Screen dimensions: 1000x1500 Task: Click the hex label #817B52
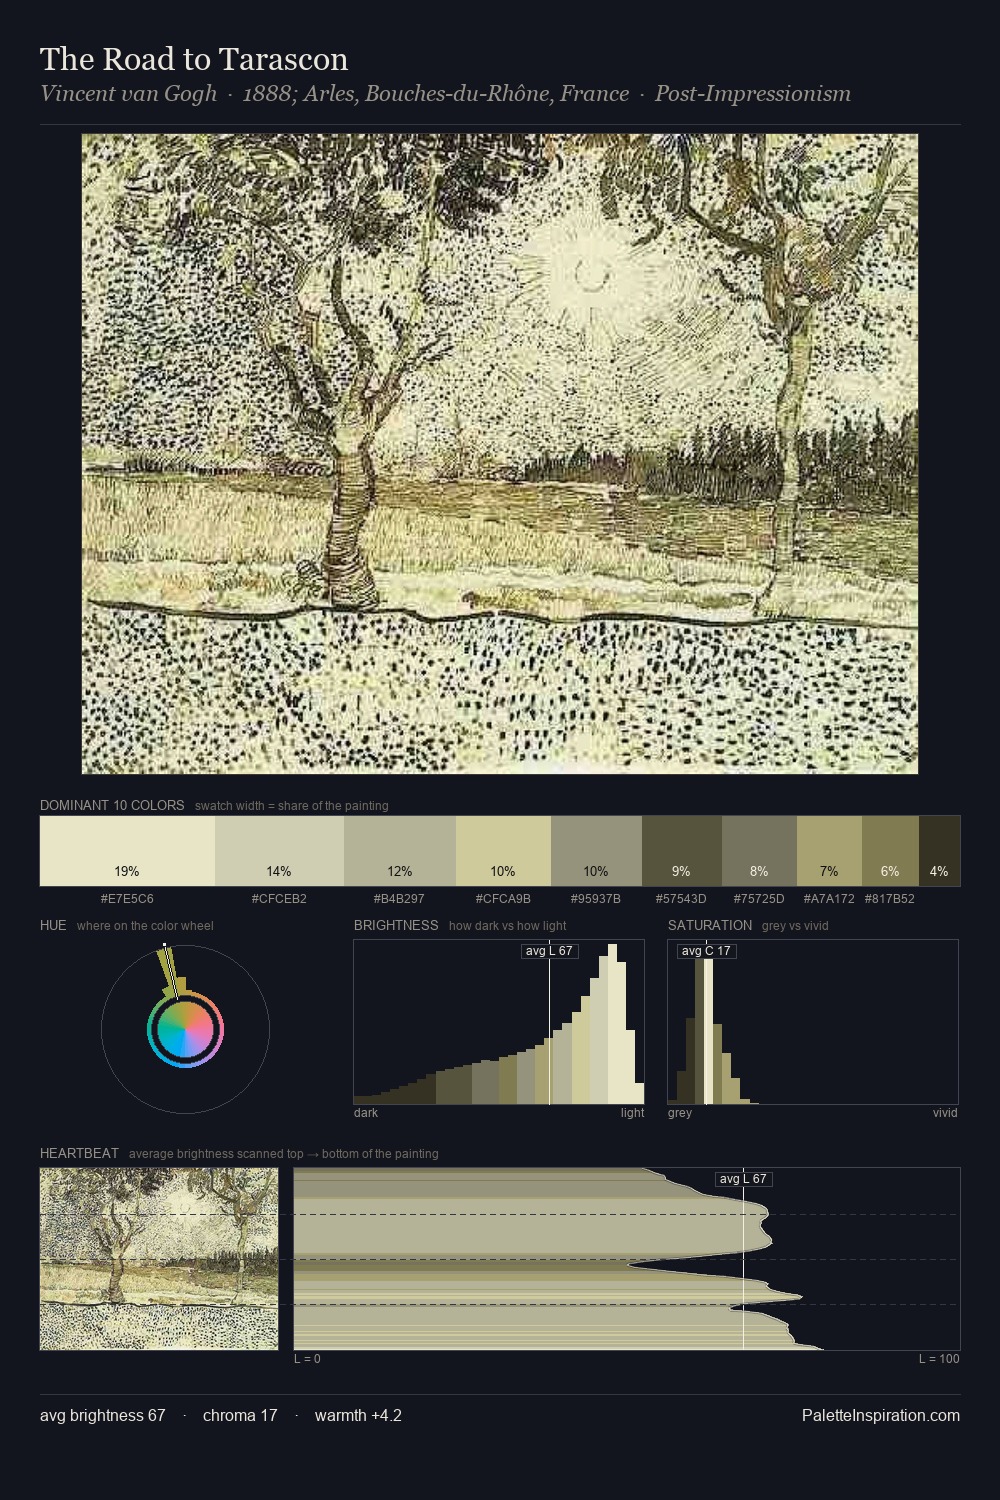(x=890, y=899)
